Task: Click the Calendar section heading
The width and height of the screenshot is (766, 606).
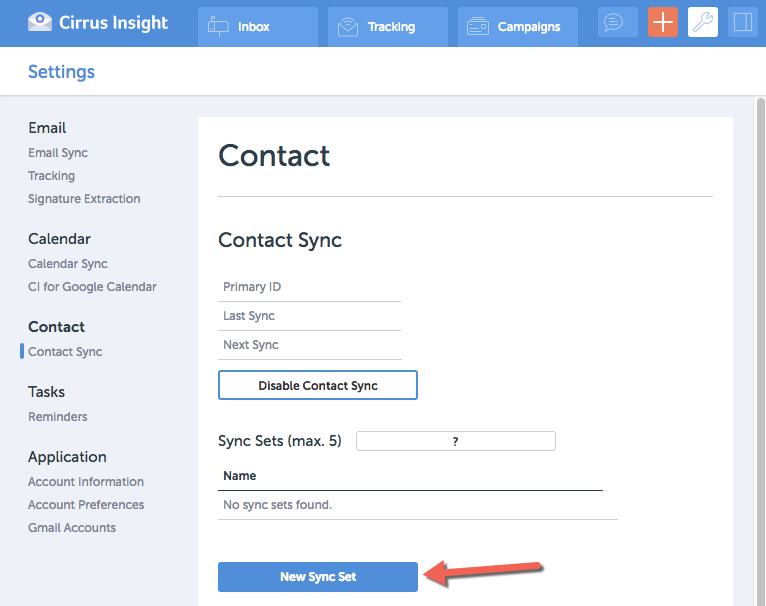Action: (59, 239)
